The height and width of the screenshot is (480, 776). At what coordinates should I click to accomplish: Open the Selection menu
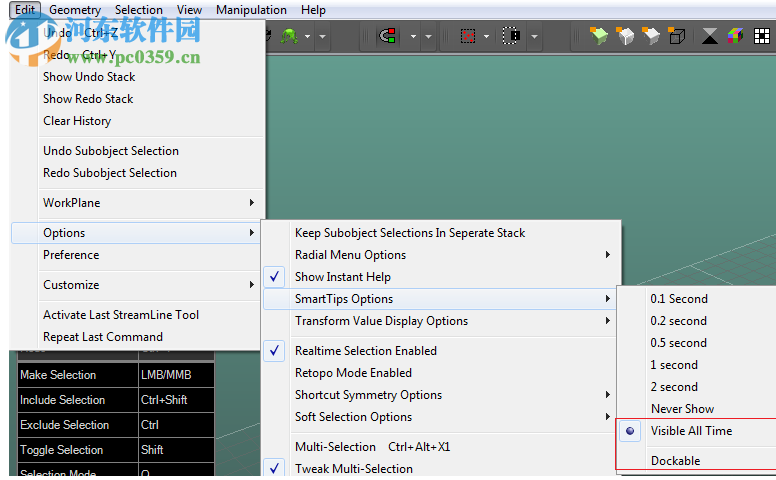[x=139, y=10]
